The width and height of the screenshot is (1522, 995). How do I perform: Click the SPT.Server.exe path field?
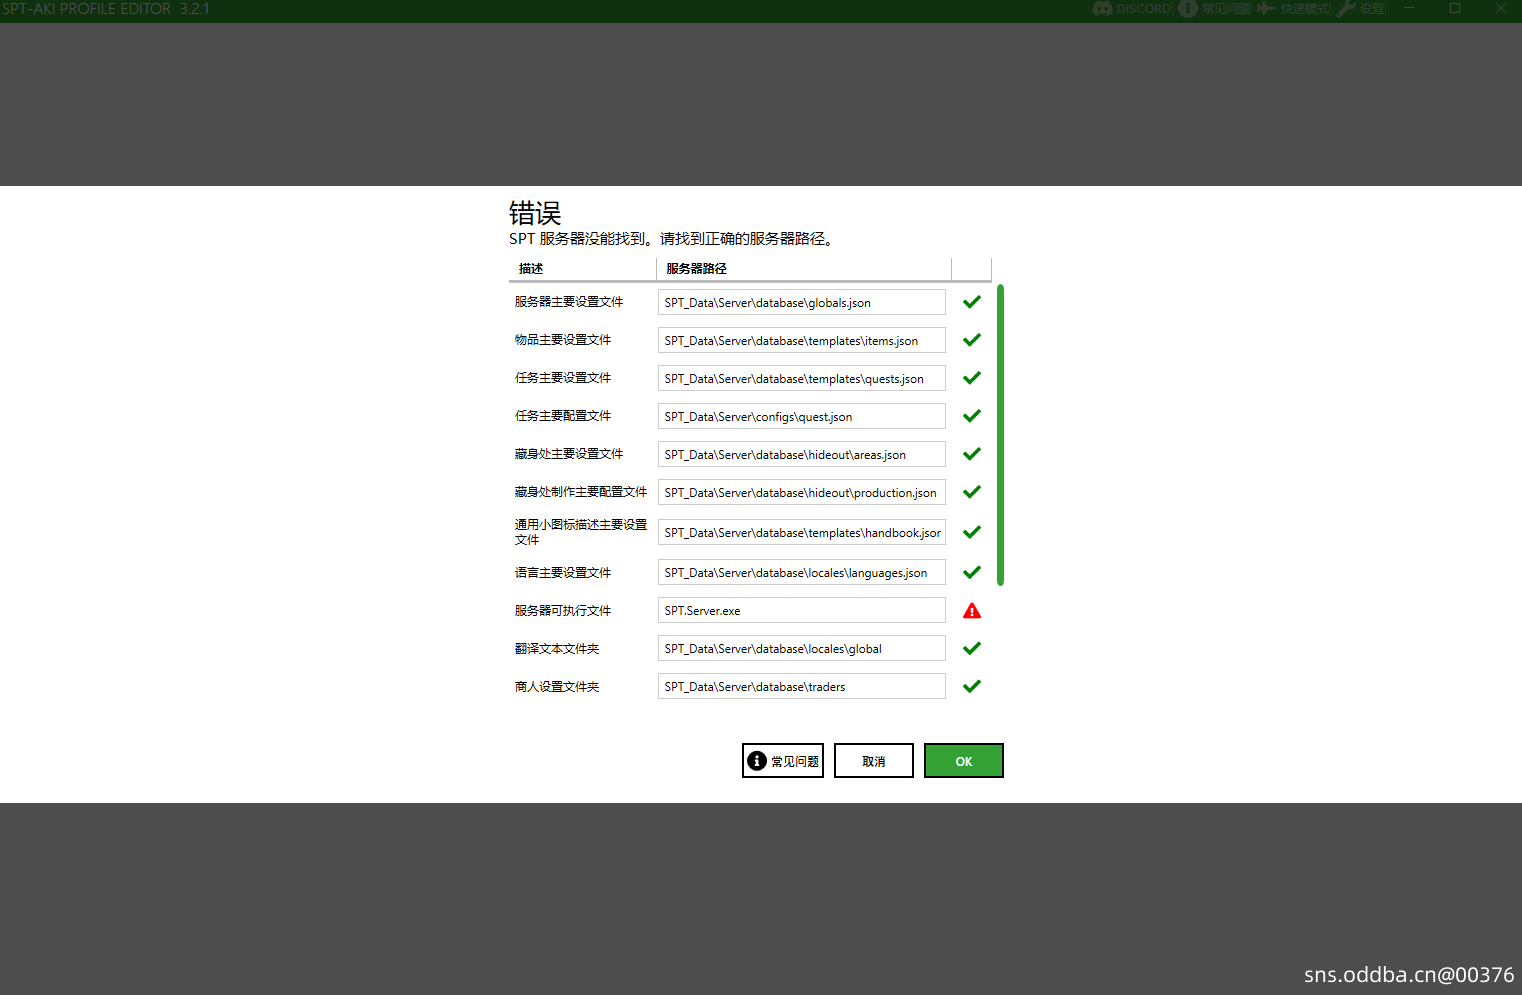tap(802, 610)
